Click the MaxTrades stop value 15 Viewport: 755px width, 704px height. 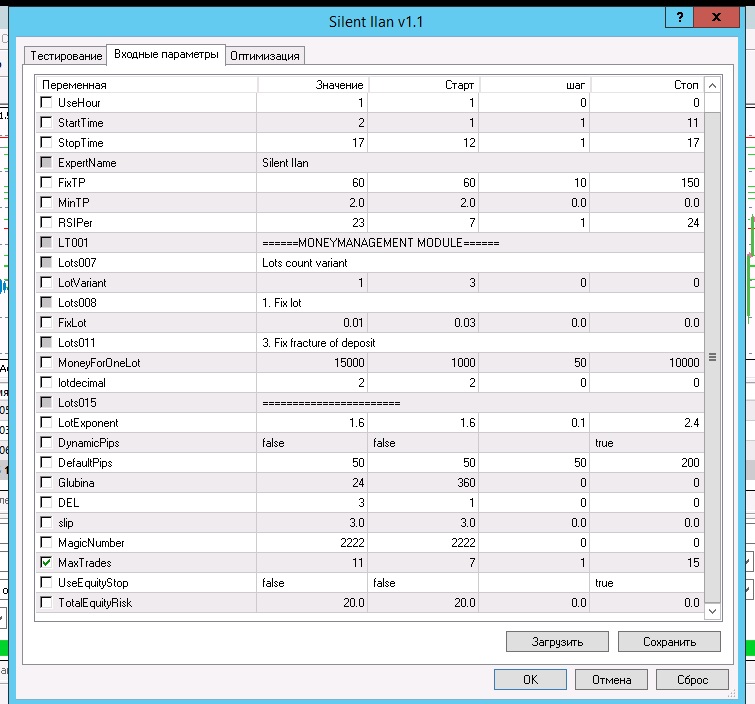(647, 562)
